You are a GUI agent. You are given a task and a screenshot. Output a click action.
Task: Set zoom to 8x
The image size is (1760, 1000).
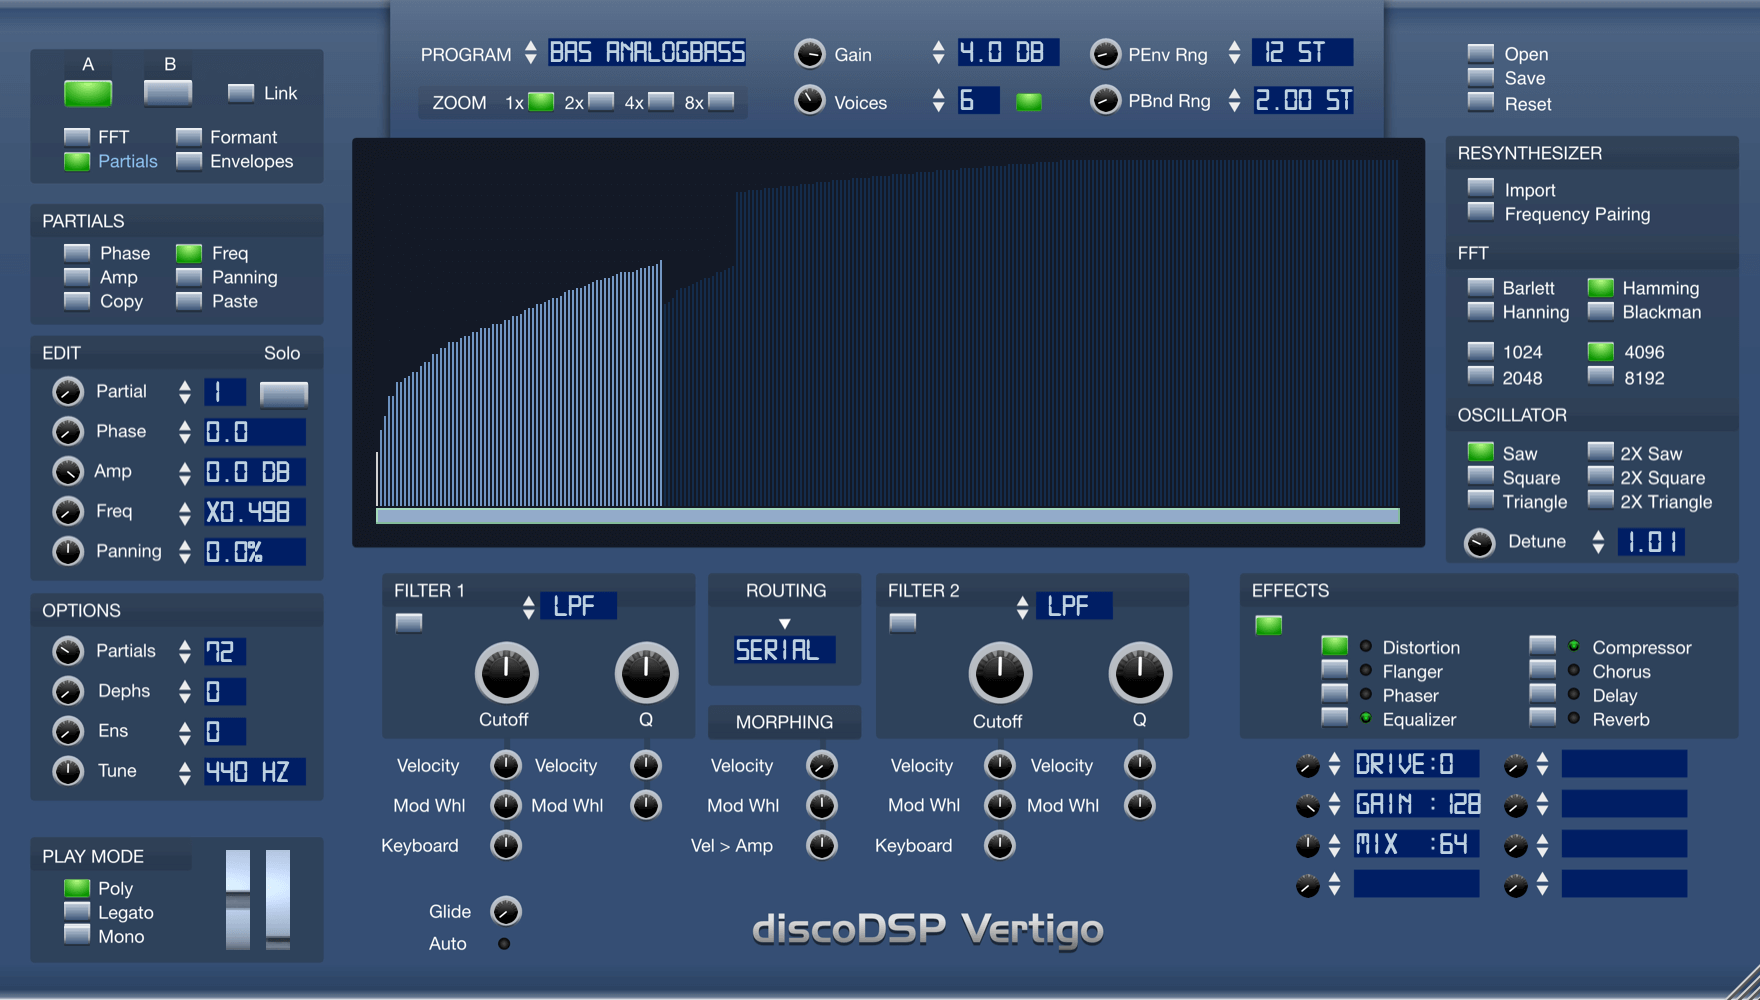[721, 101]
